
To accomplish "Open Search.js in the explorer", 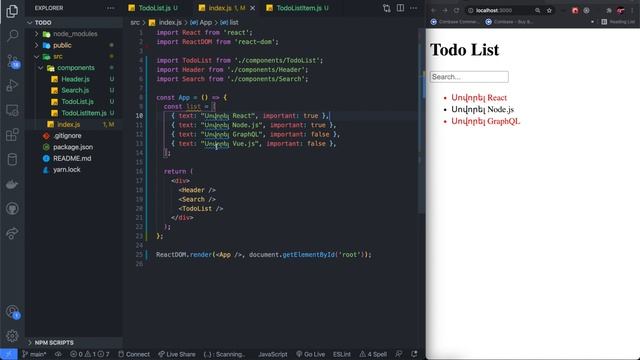I will coord(75,90).
